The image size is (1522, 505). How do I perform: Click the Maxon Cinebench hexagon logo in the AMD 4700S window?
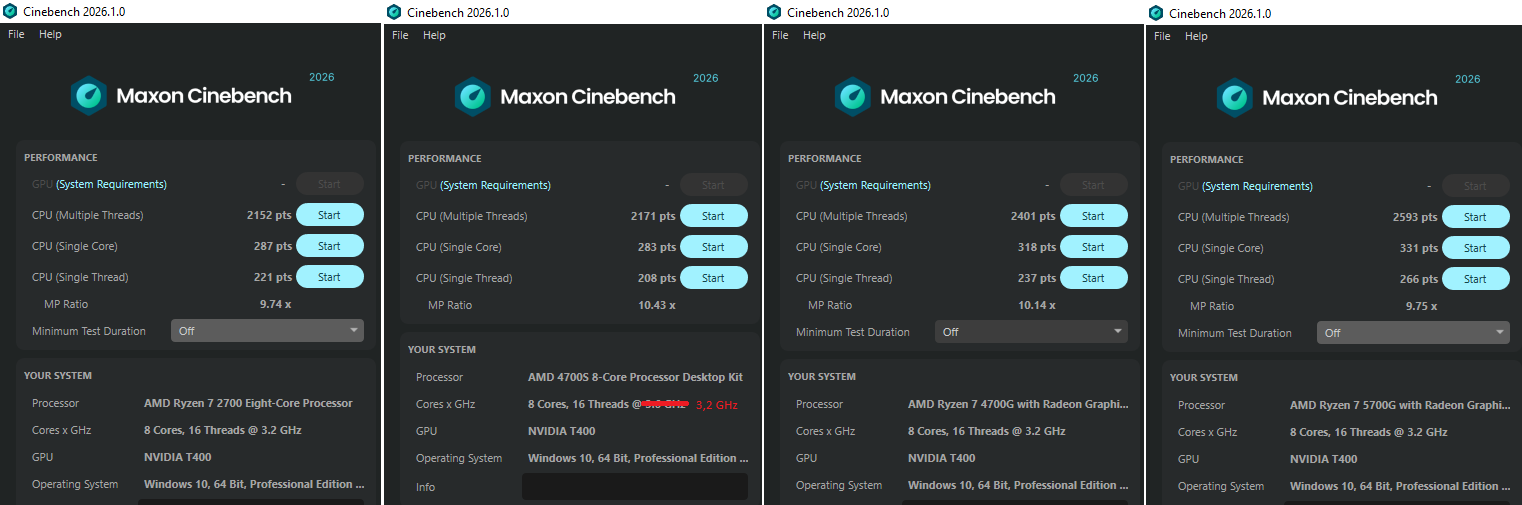473,97
